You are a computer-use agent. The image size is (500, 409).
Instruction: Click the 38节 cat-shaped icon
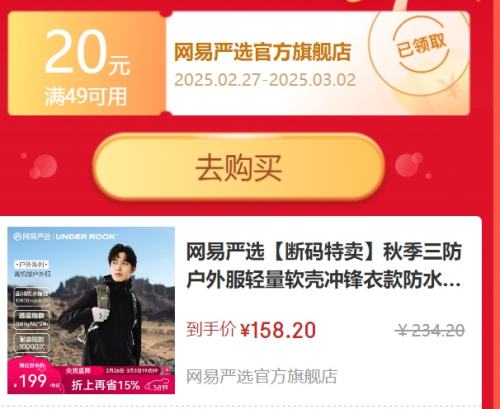(x=158, y=386)
